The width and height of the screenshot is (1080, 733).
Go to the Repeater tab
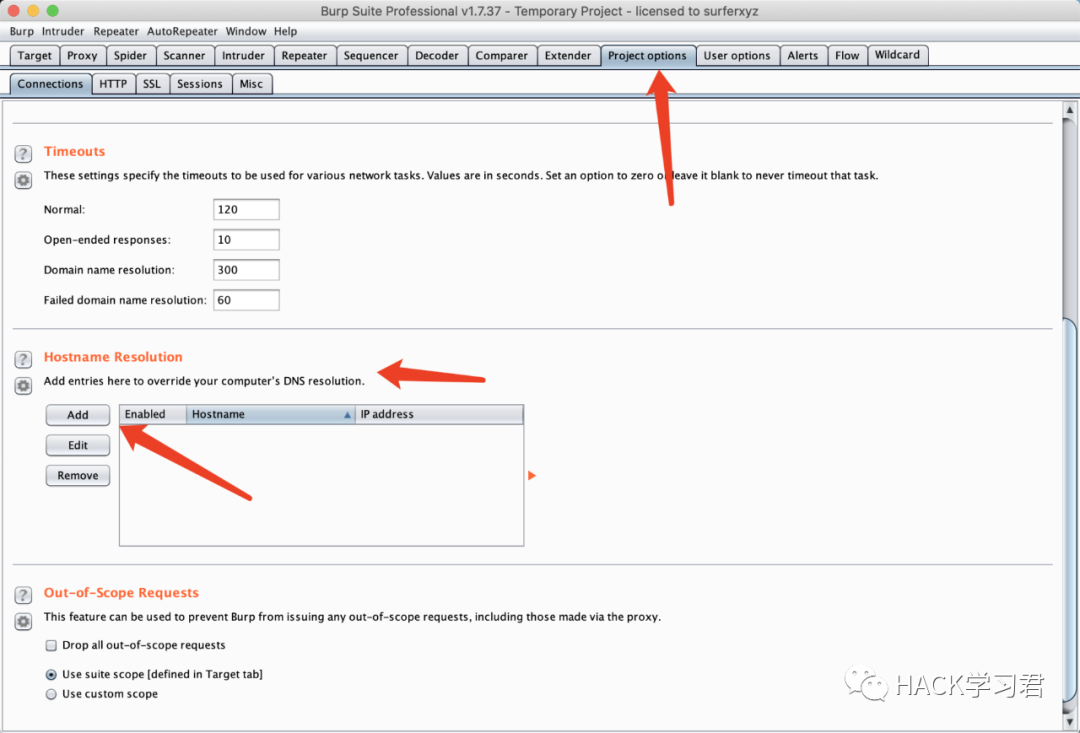click(304, 56)
